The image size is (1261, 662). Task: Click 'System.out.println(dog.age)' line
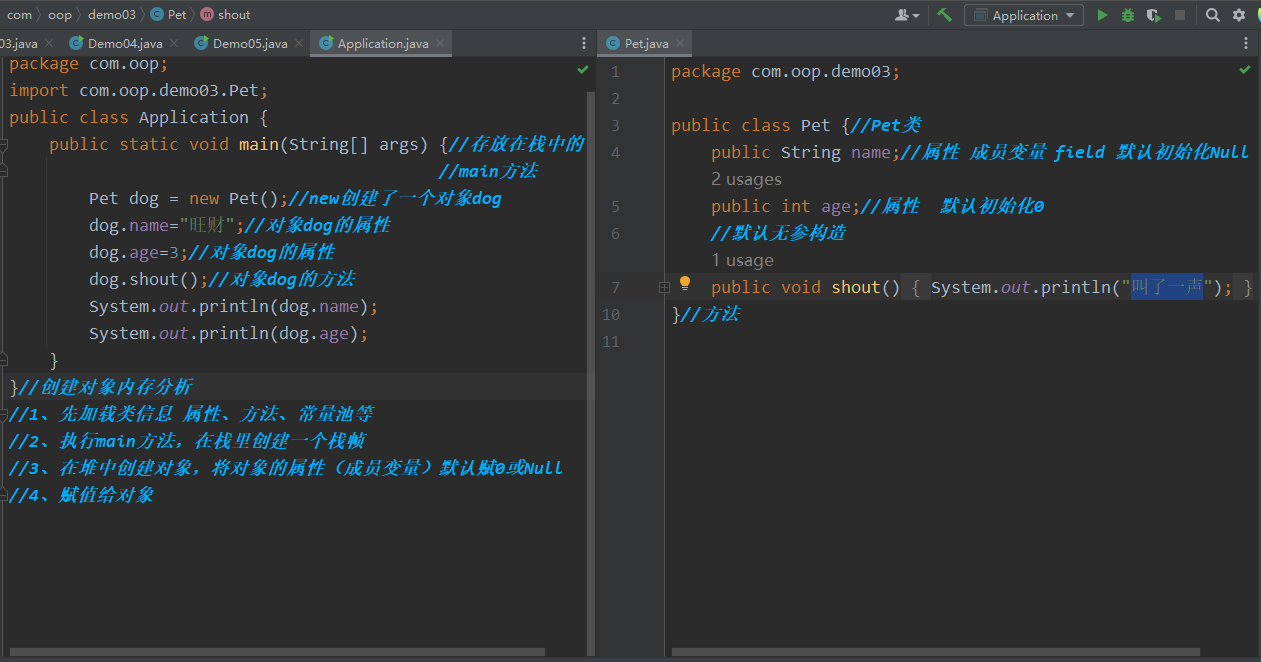[x=228, y=334]
